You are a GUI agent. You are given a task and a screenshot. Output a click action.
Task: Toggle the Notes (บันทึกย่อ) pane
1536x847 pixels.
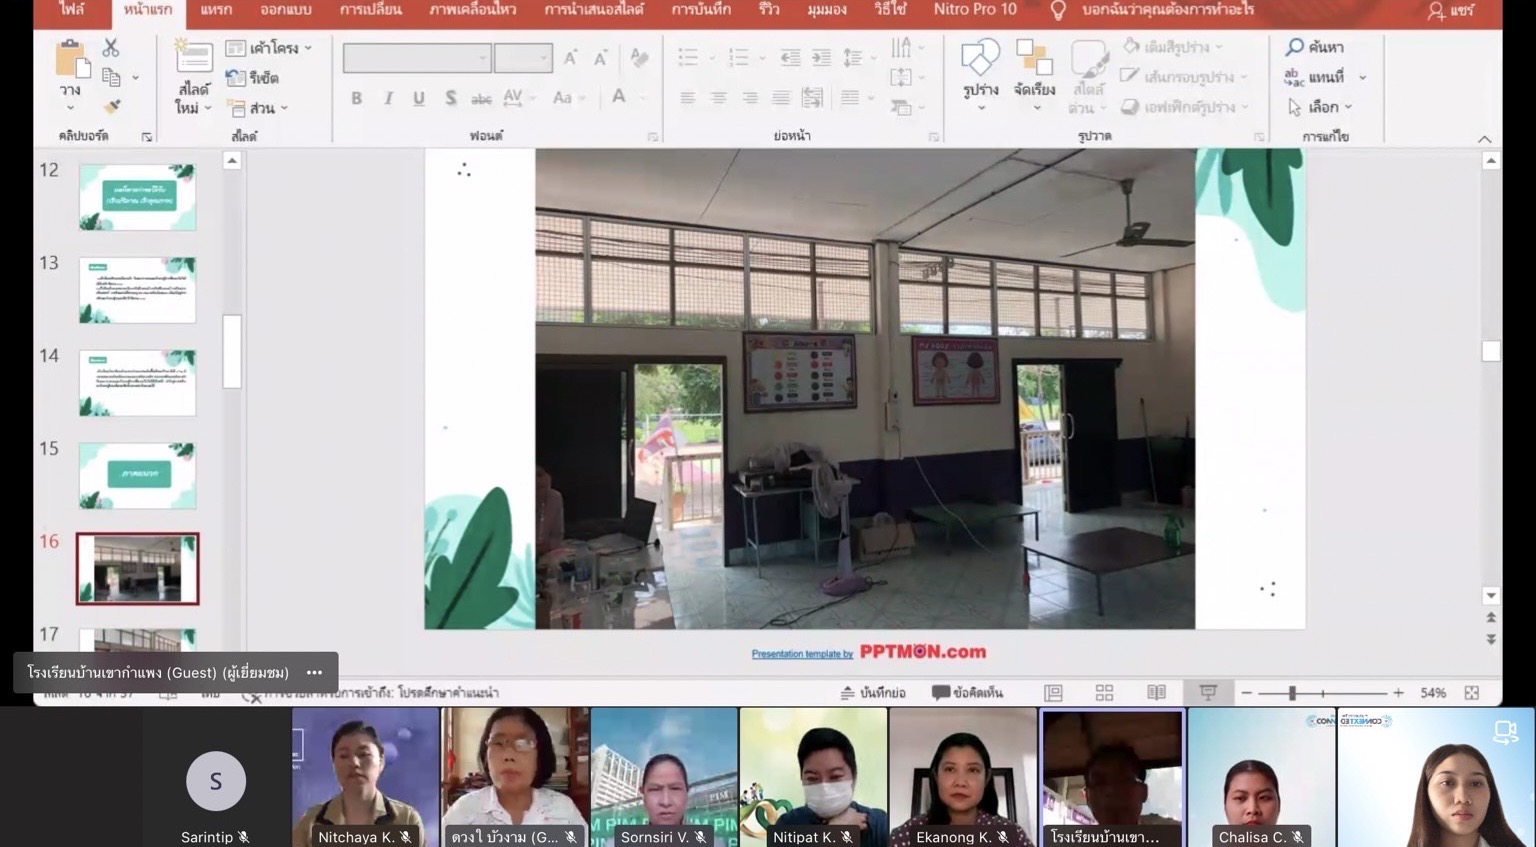872,693
